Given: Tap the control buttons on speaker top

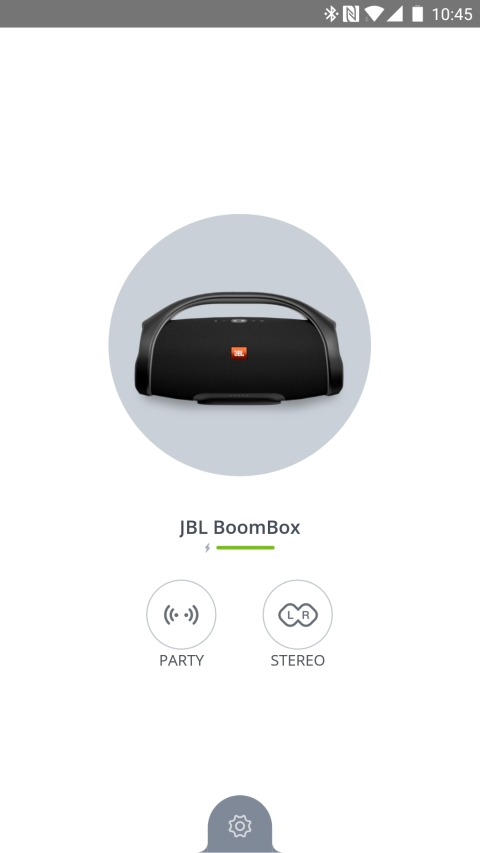Looking at the screenshot, I should pyautogui.click(x=238, y=320).
